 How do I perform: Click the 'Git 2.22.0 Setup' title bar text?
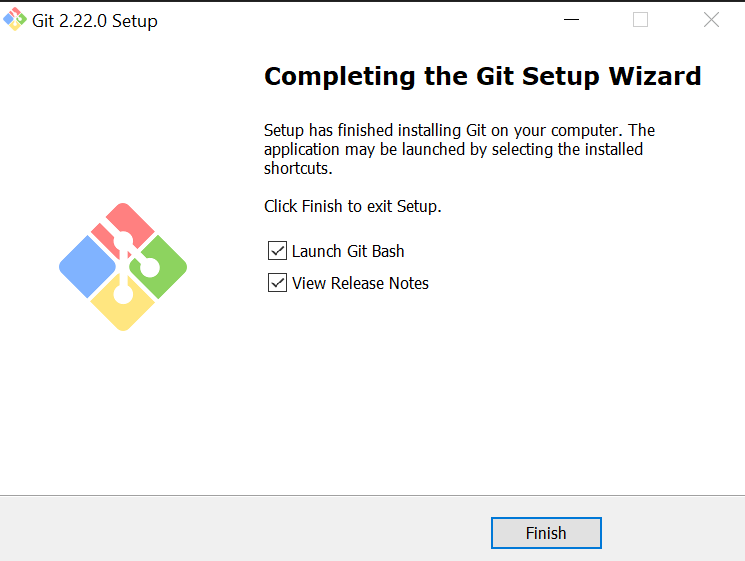click(x=95, y=21)
